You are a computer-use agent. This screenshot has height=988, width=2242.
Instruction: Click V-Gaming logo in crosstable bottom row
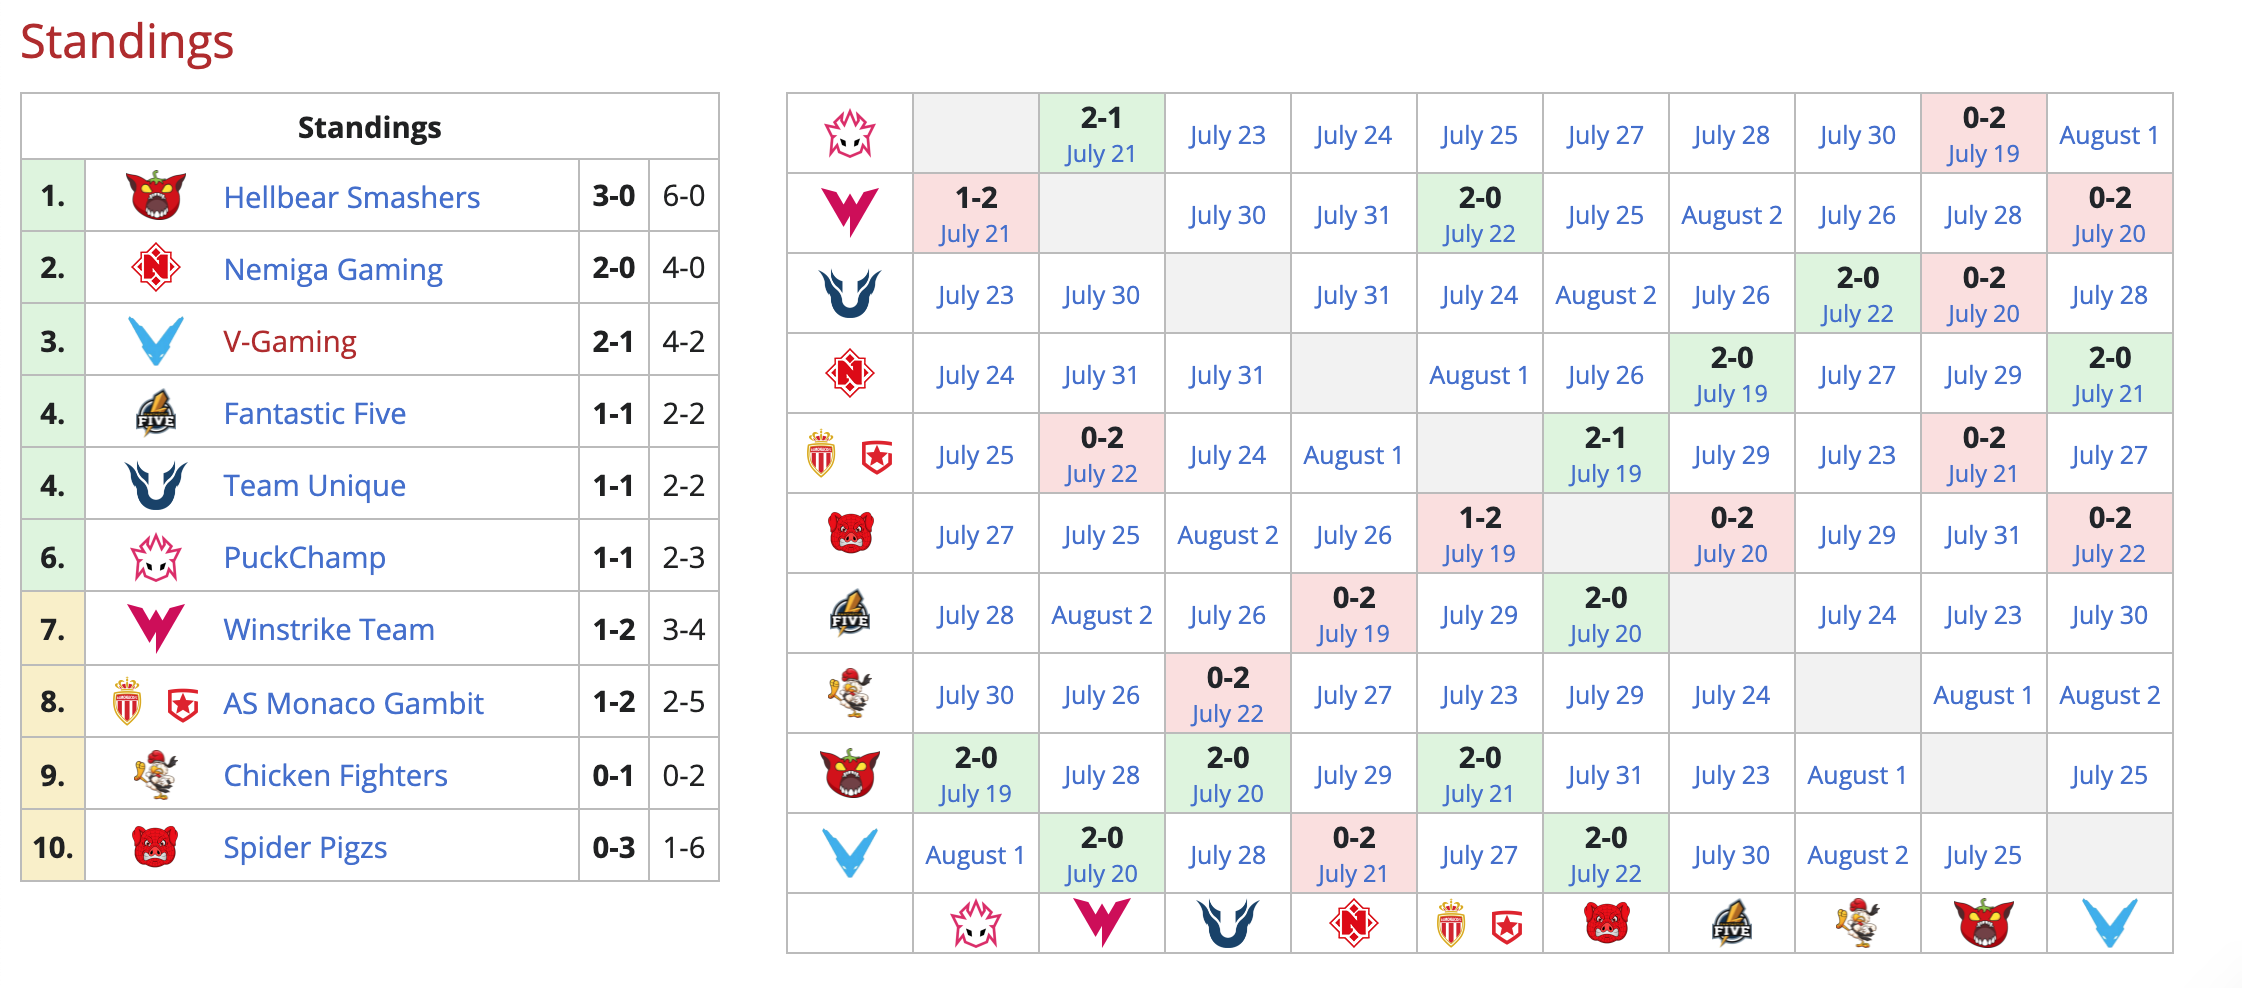pyautogui.click(x=2110, y=922)
